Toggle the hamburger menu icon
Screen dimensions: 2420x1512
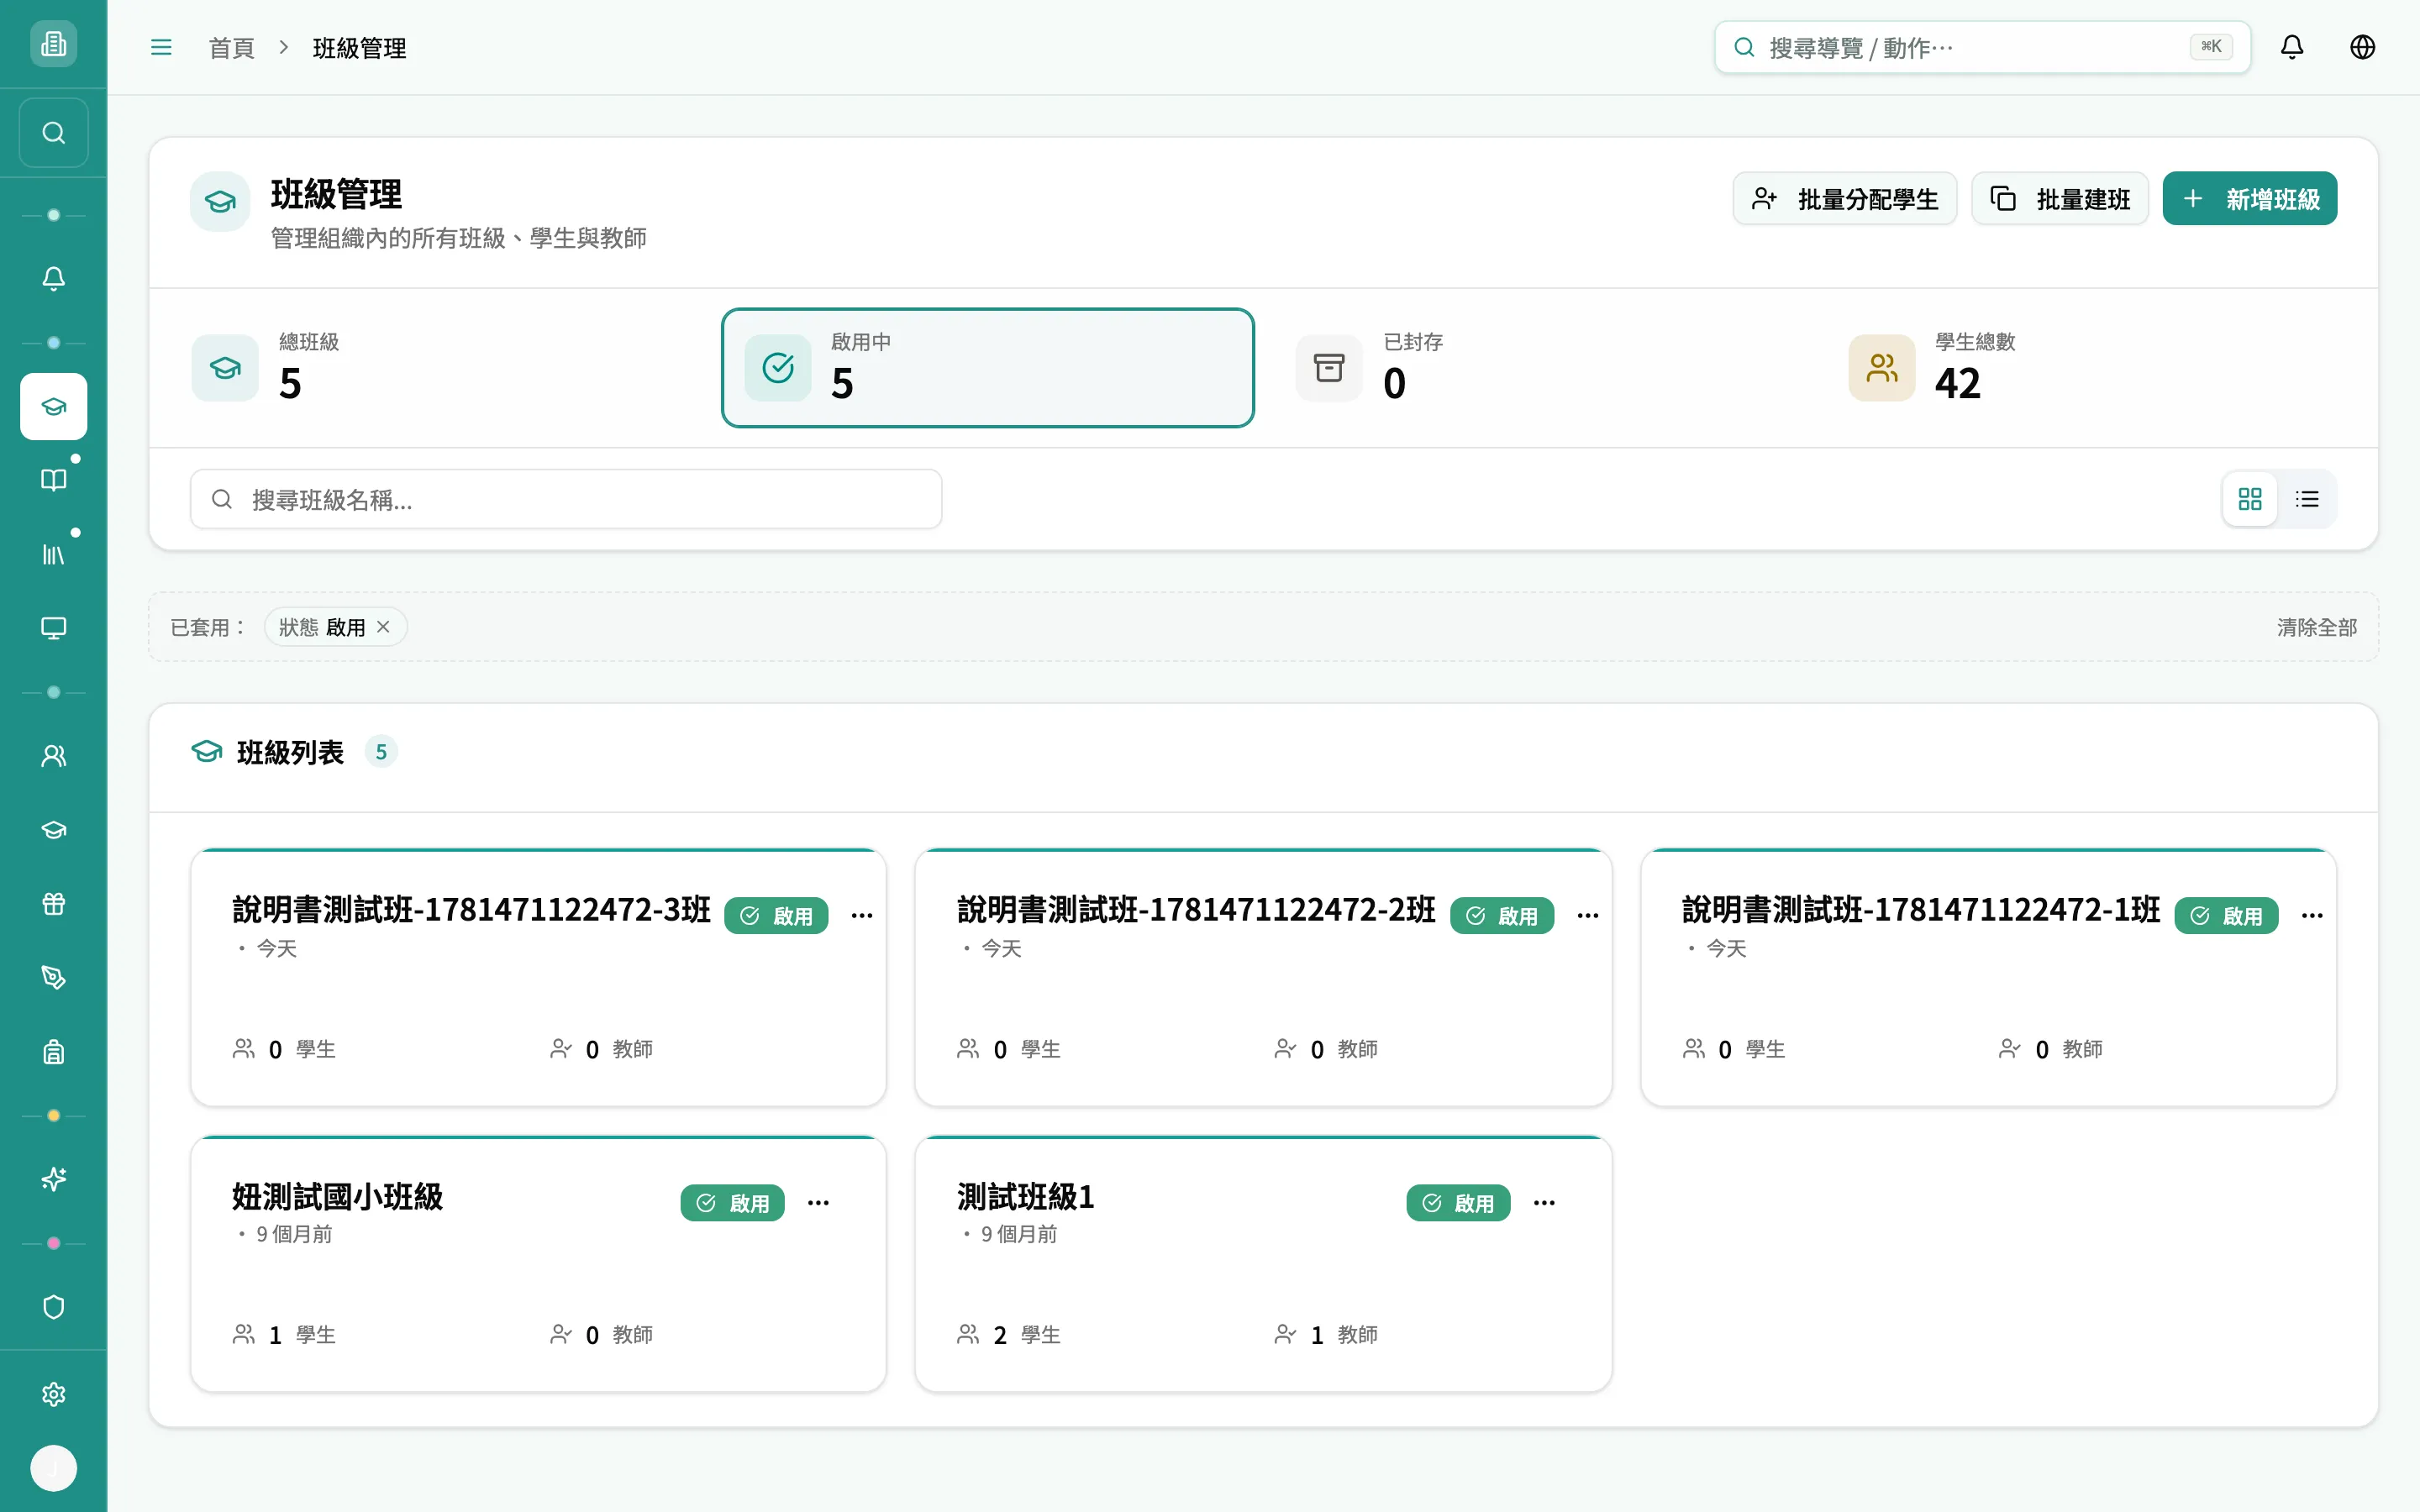[x=161, y=47]
